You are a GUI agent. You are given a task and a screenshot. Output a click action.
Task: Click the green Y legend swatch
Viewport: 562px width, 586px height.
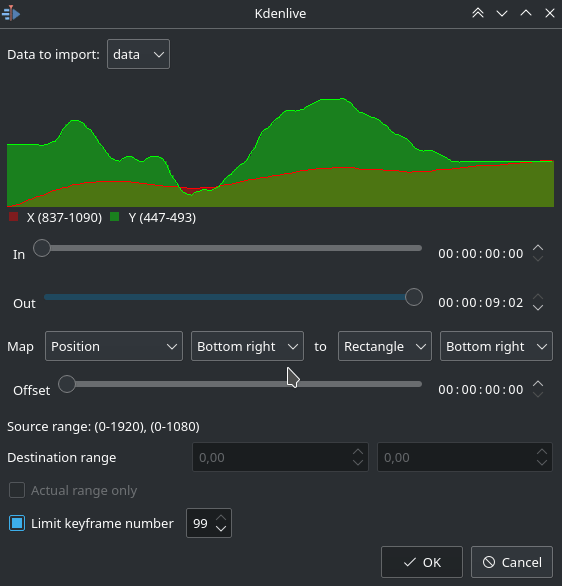115,217
